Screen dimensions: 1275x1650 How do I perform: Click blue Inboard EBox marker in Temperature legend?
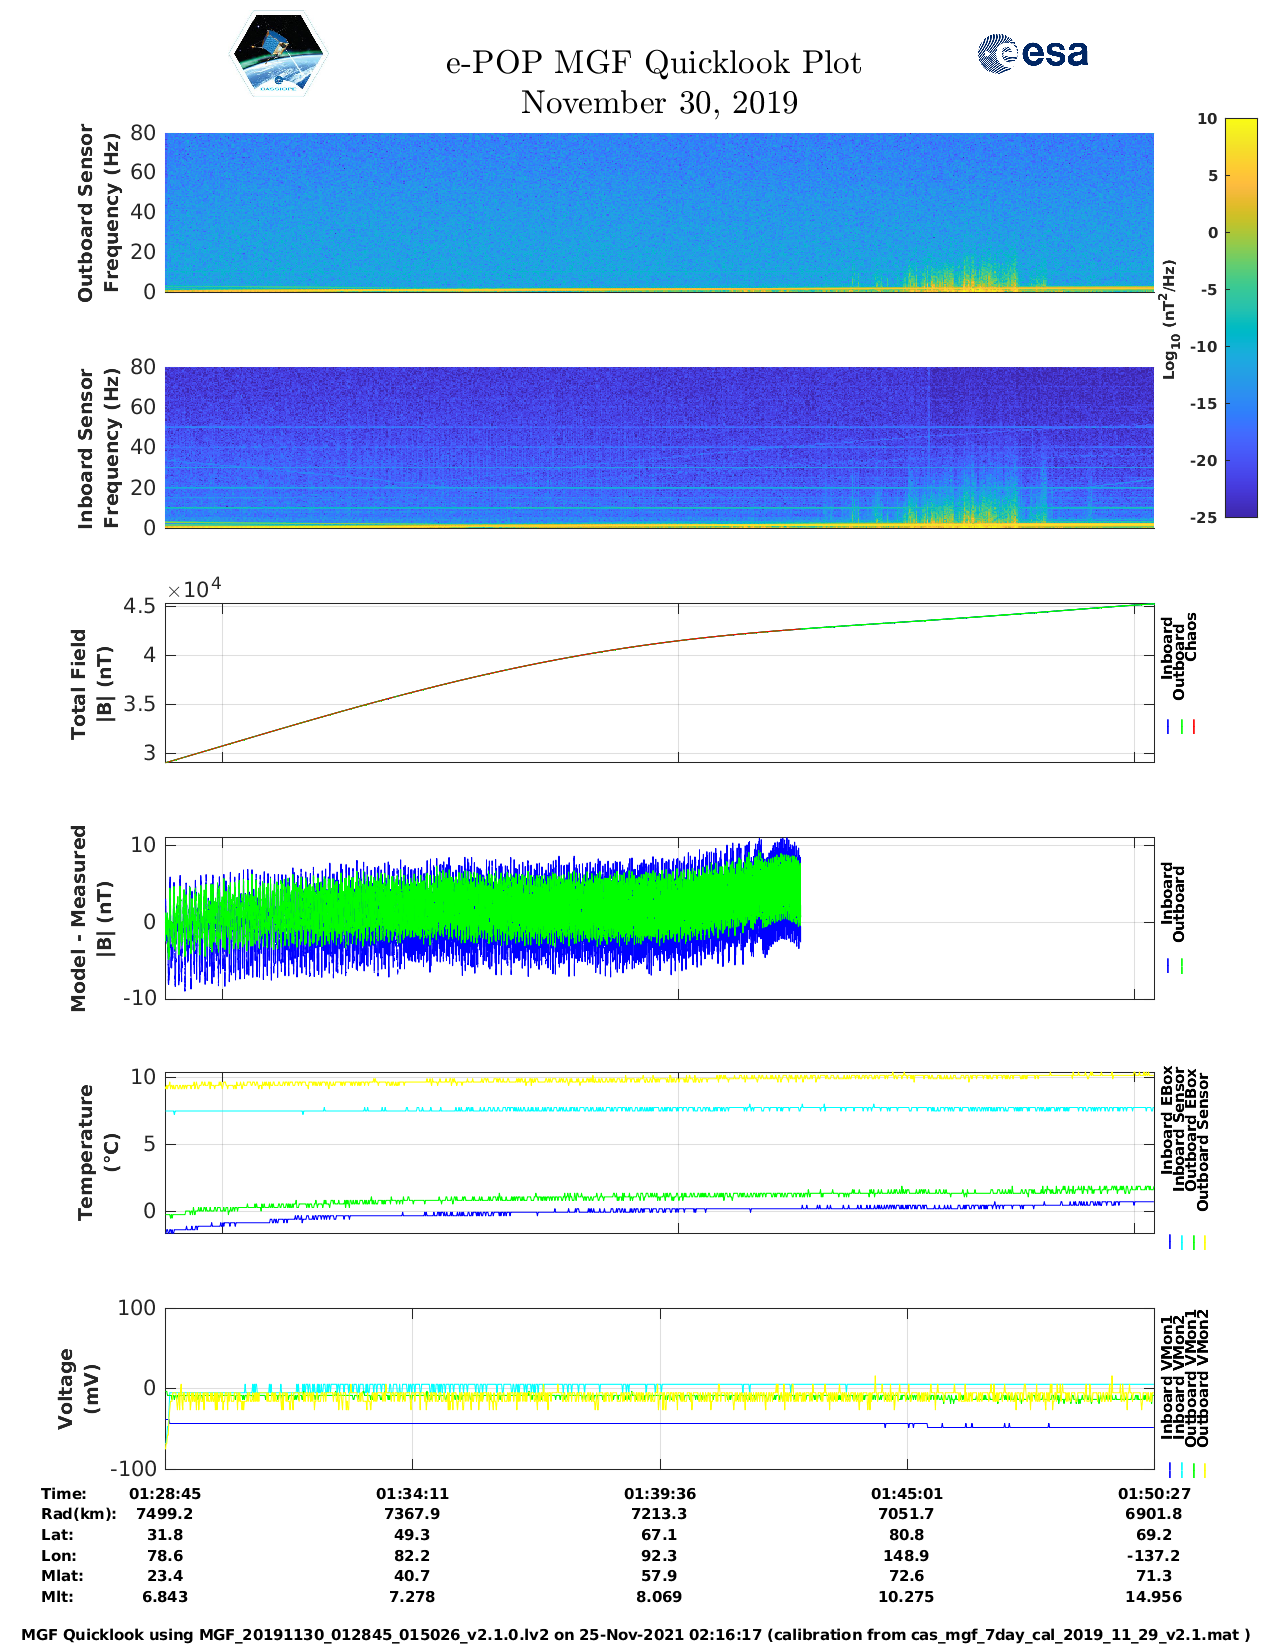click(x=1169, y=1242)
